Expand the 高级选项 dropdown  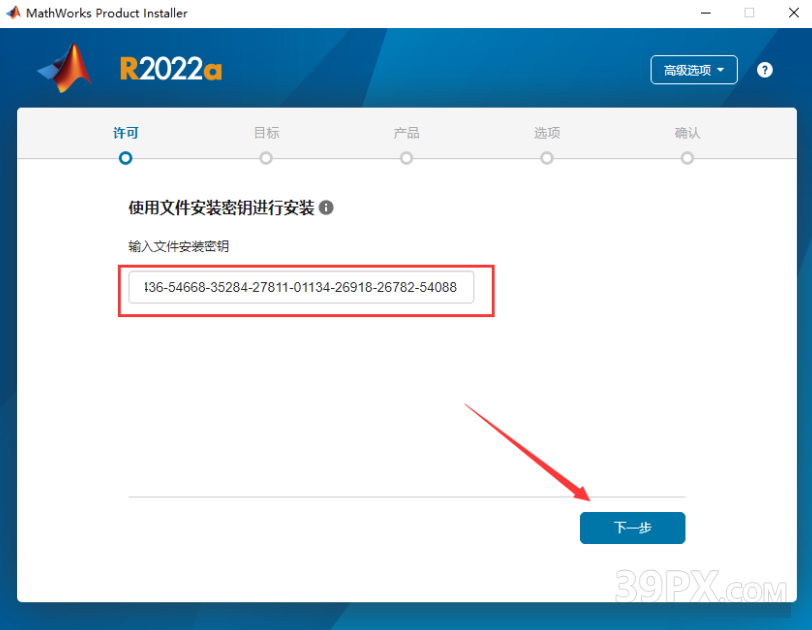pos(694,70)
